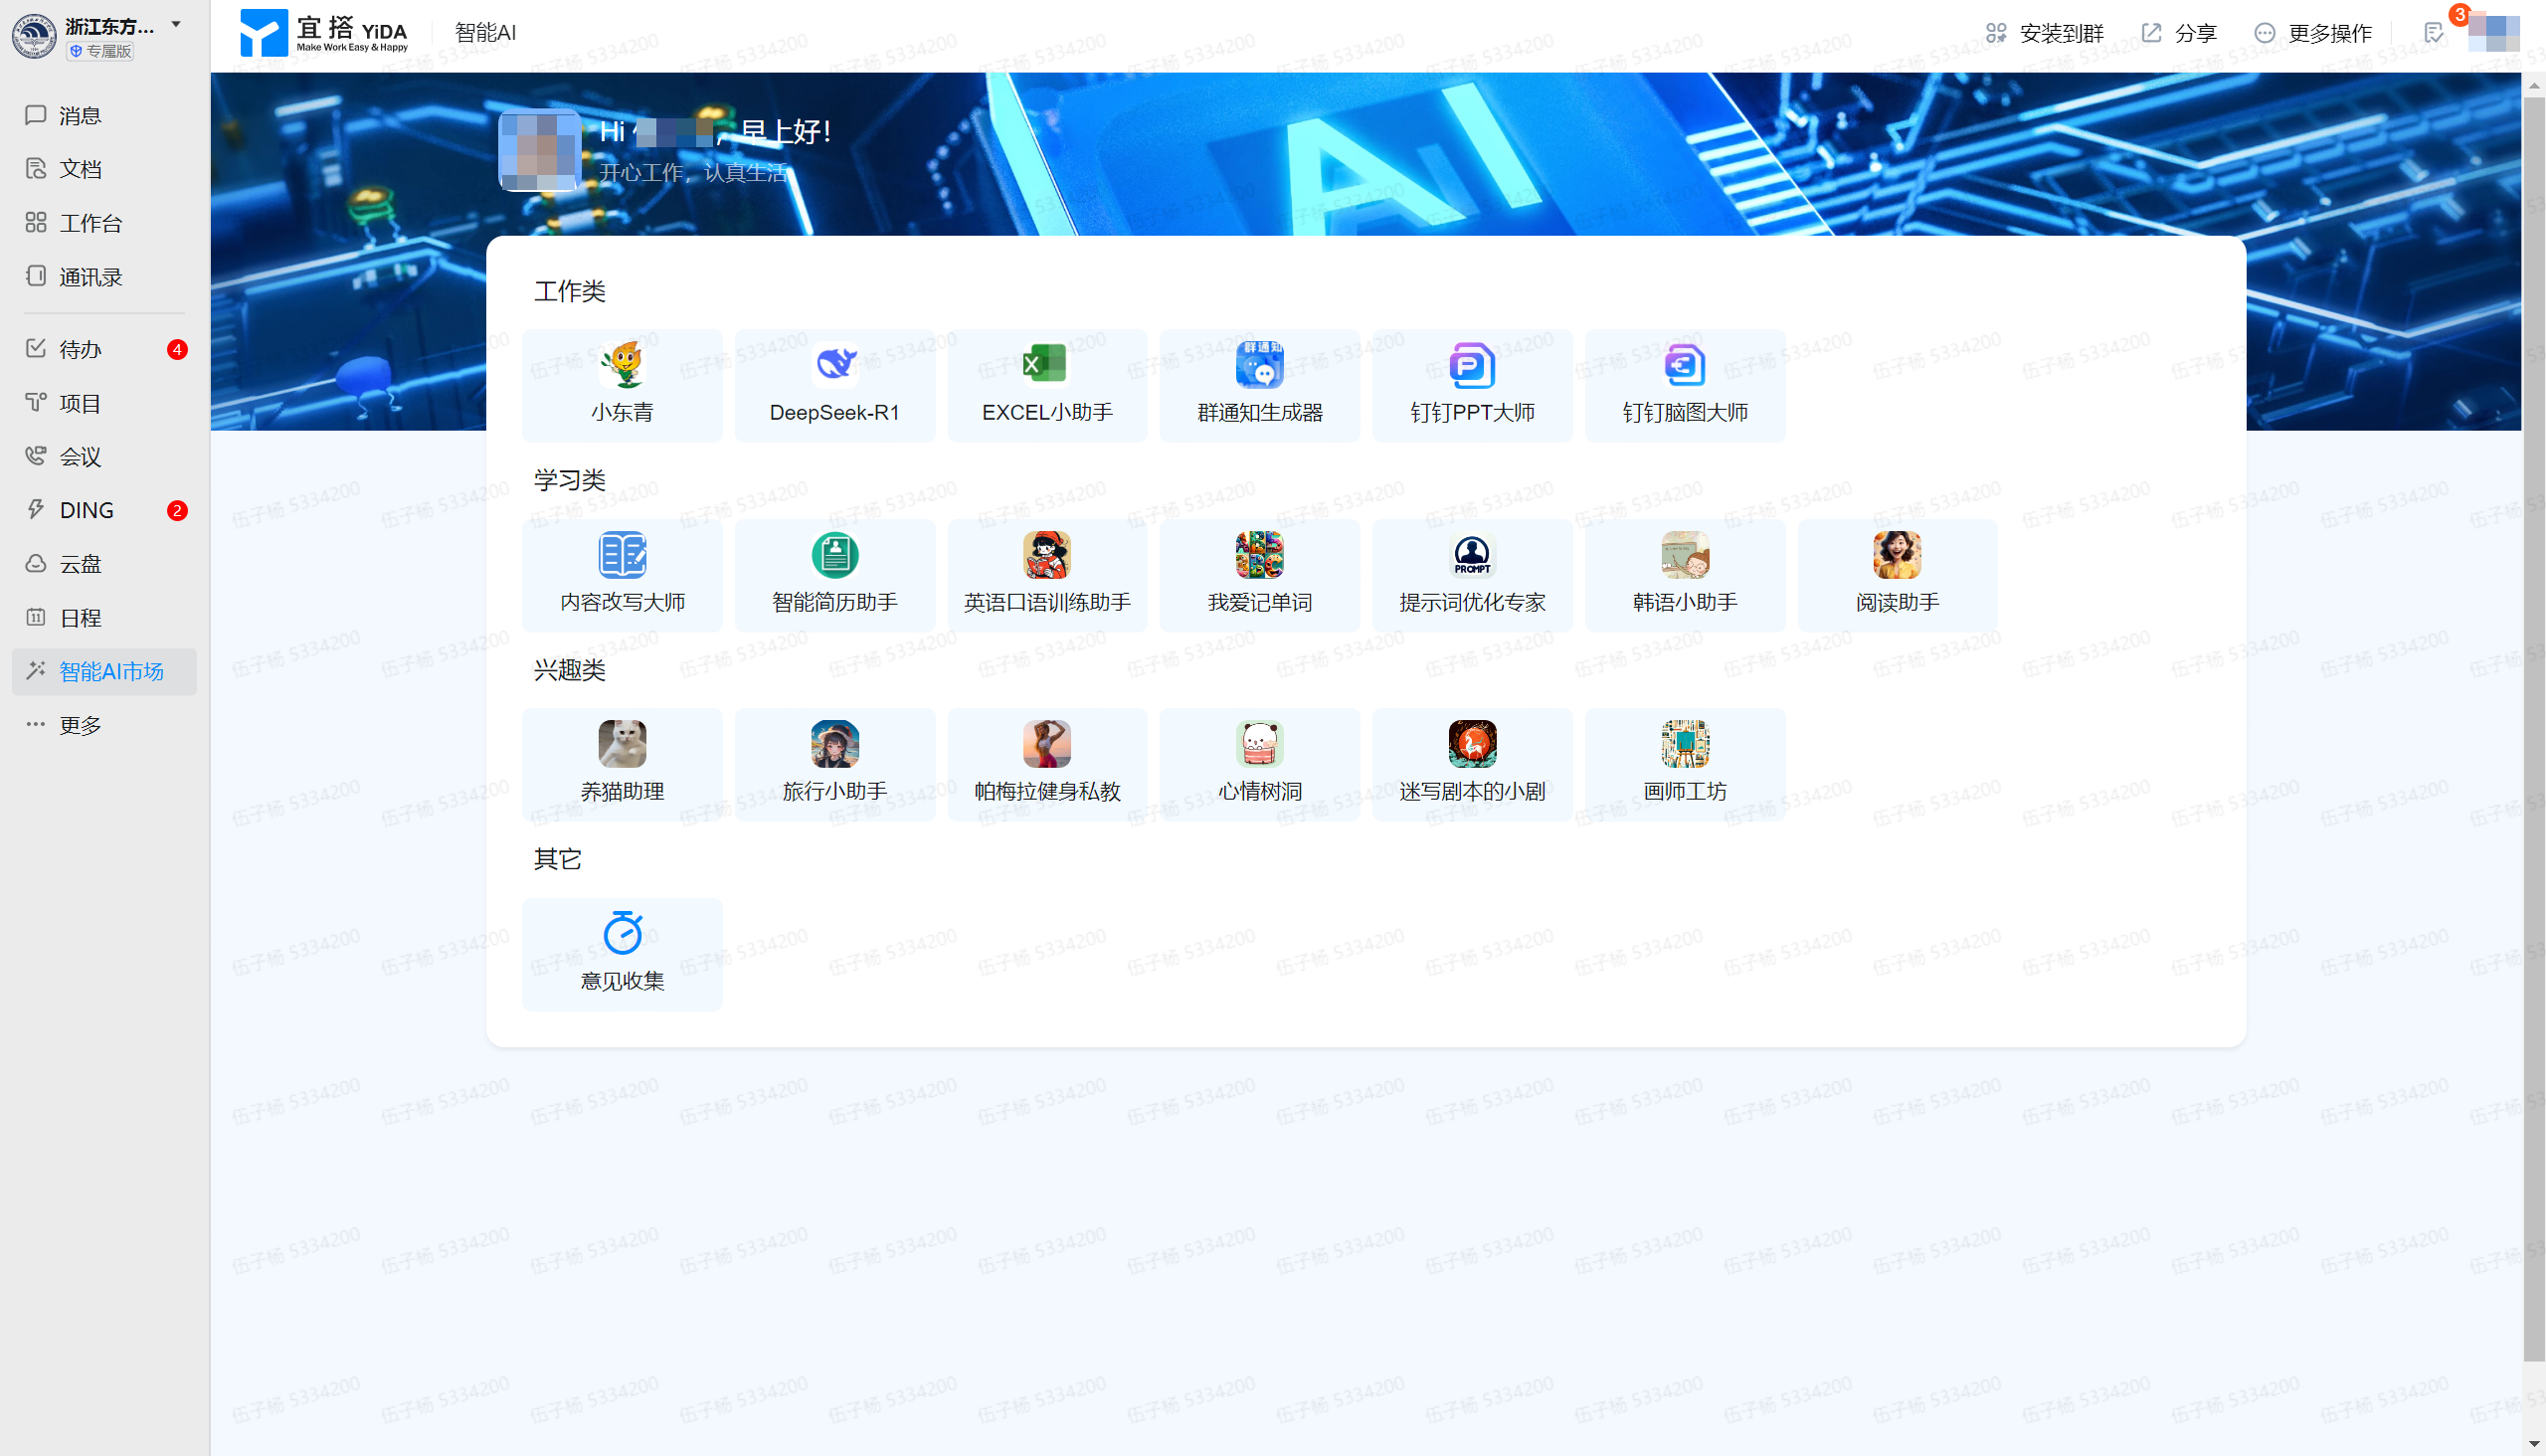
Task: Open 提示词优化专家 prompt expert
Action: click(1471, 574)
